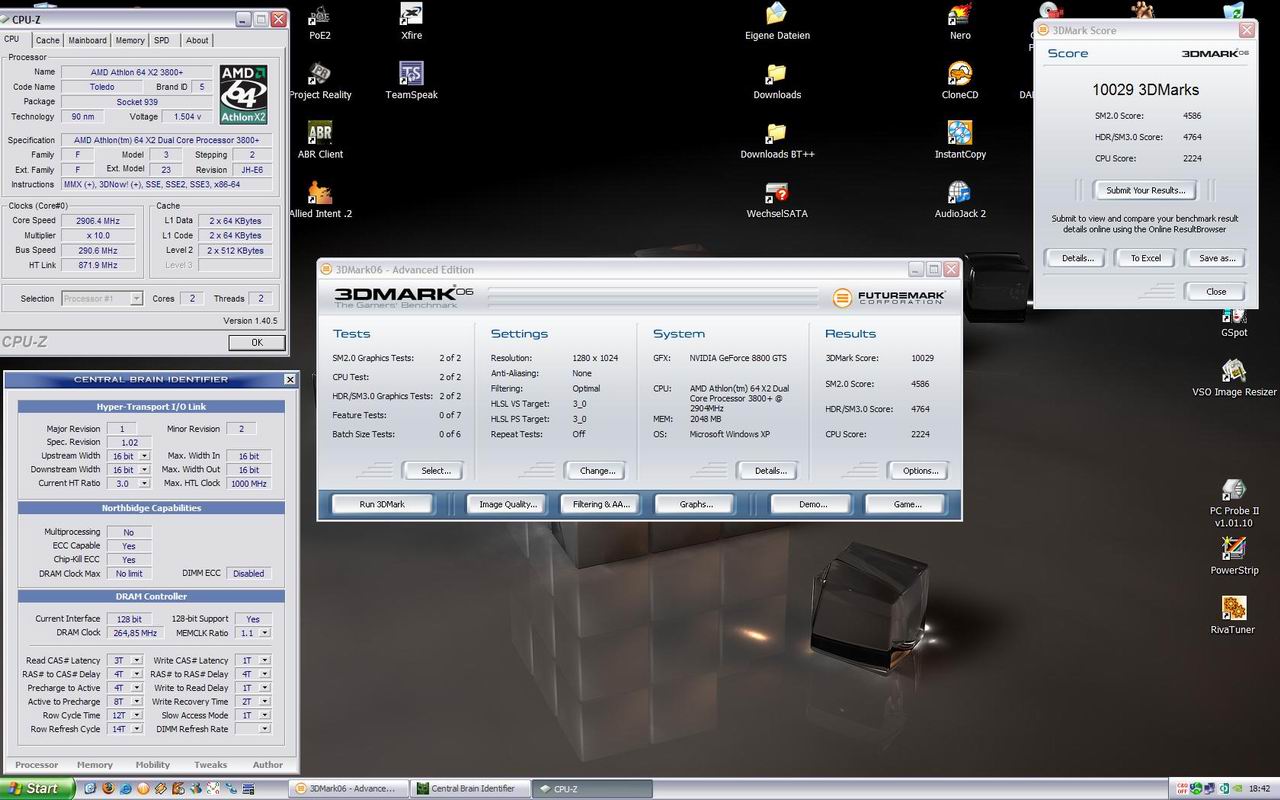Click the 3DMark06 taskbar button
Screen dimensions: 1280x800
tap(349, 788)
